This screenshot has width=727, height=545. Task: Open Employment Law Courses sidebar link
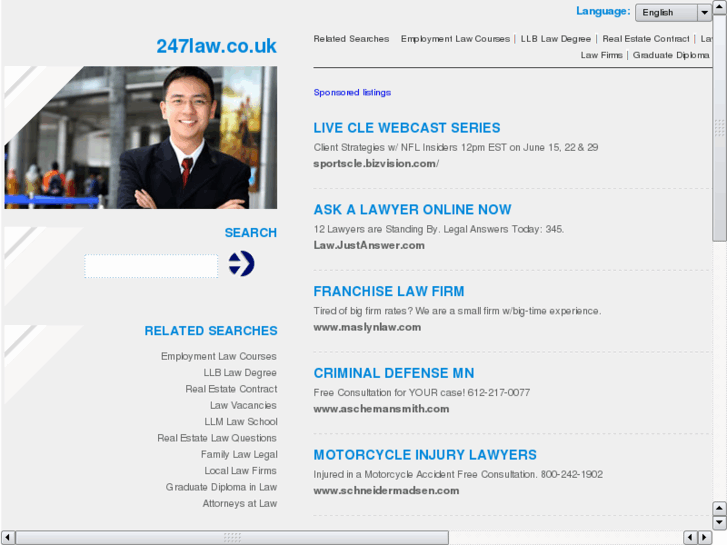(x=219, y=356)
